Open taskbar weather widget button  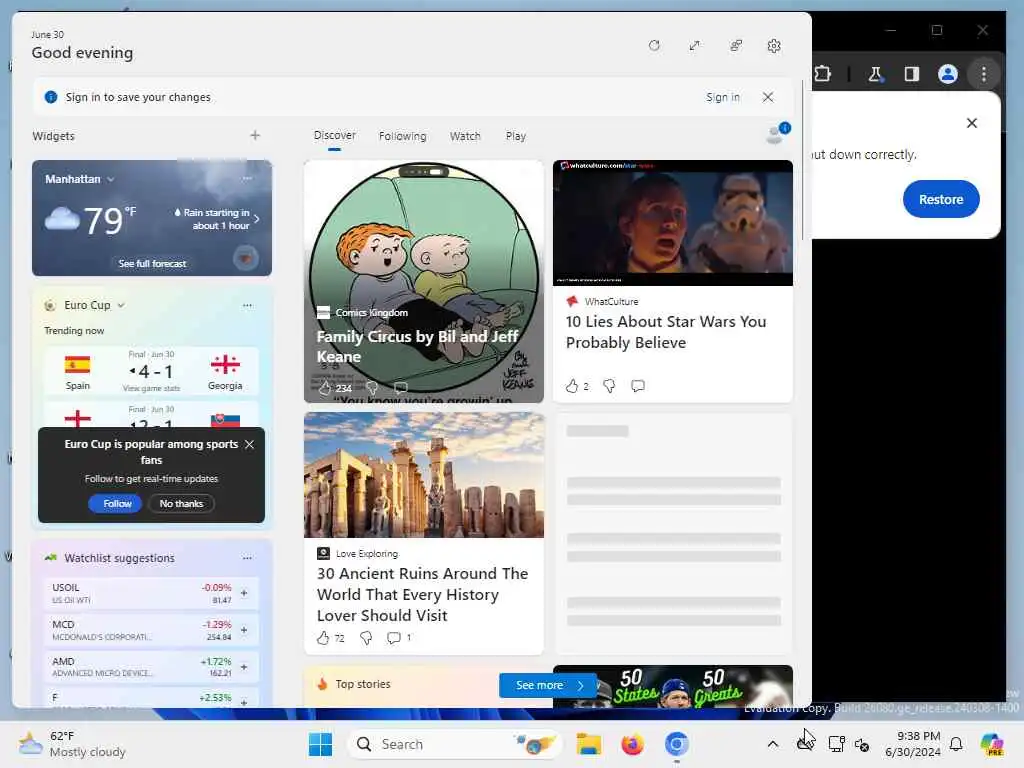click(x=72, y=744)
